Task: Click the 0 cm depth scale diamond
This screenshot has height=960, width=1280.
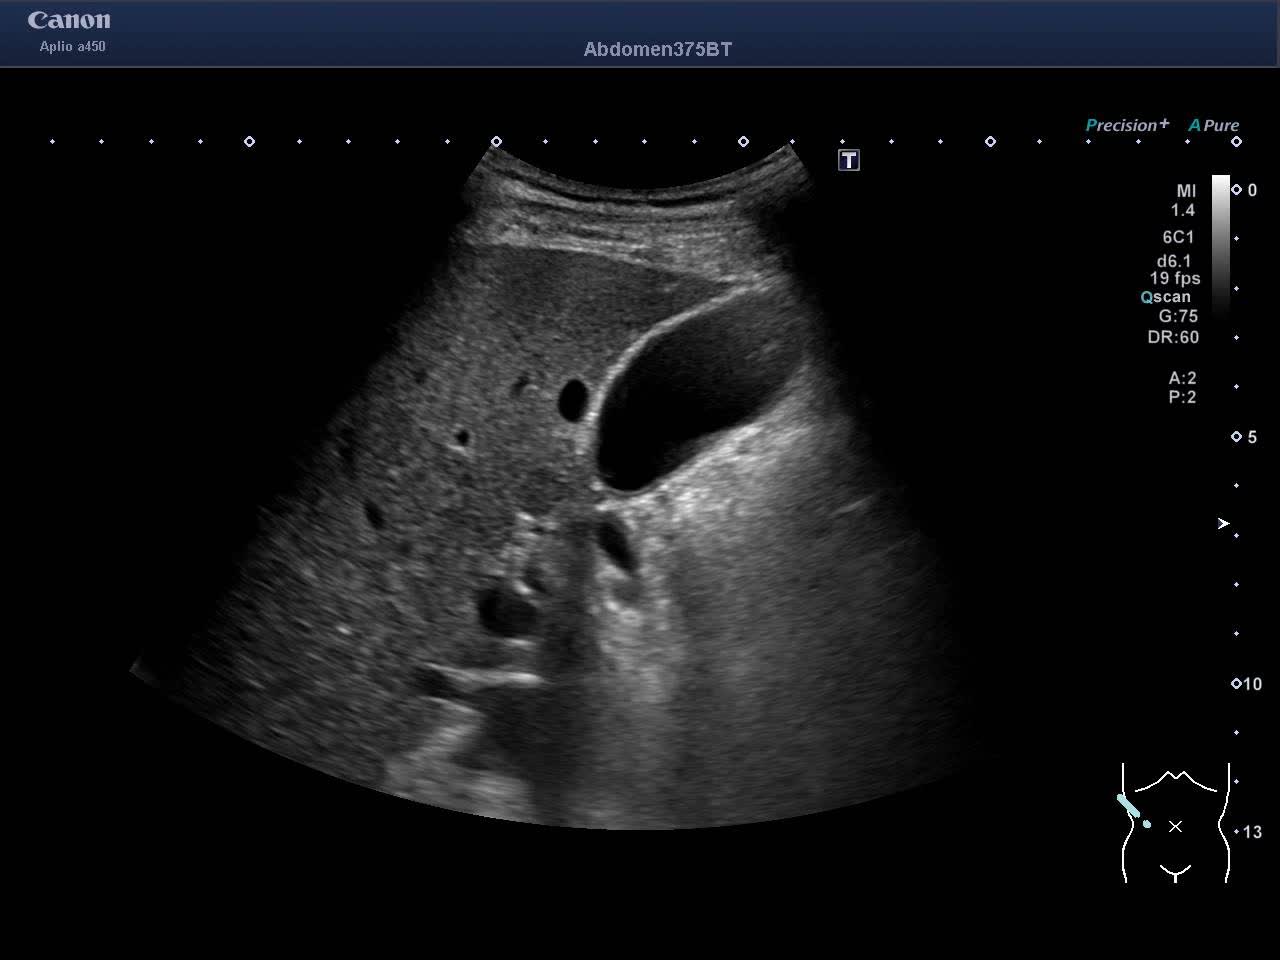Action: 1237,190
